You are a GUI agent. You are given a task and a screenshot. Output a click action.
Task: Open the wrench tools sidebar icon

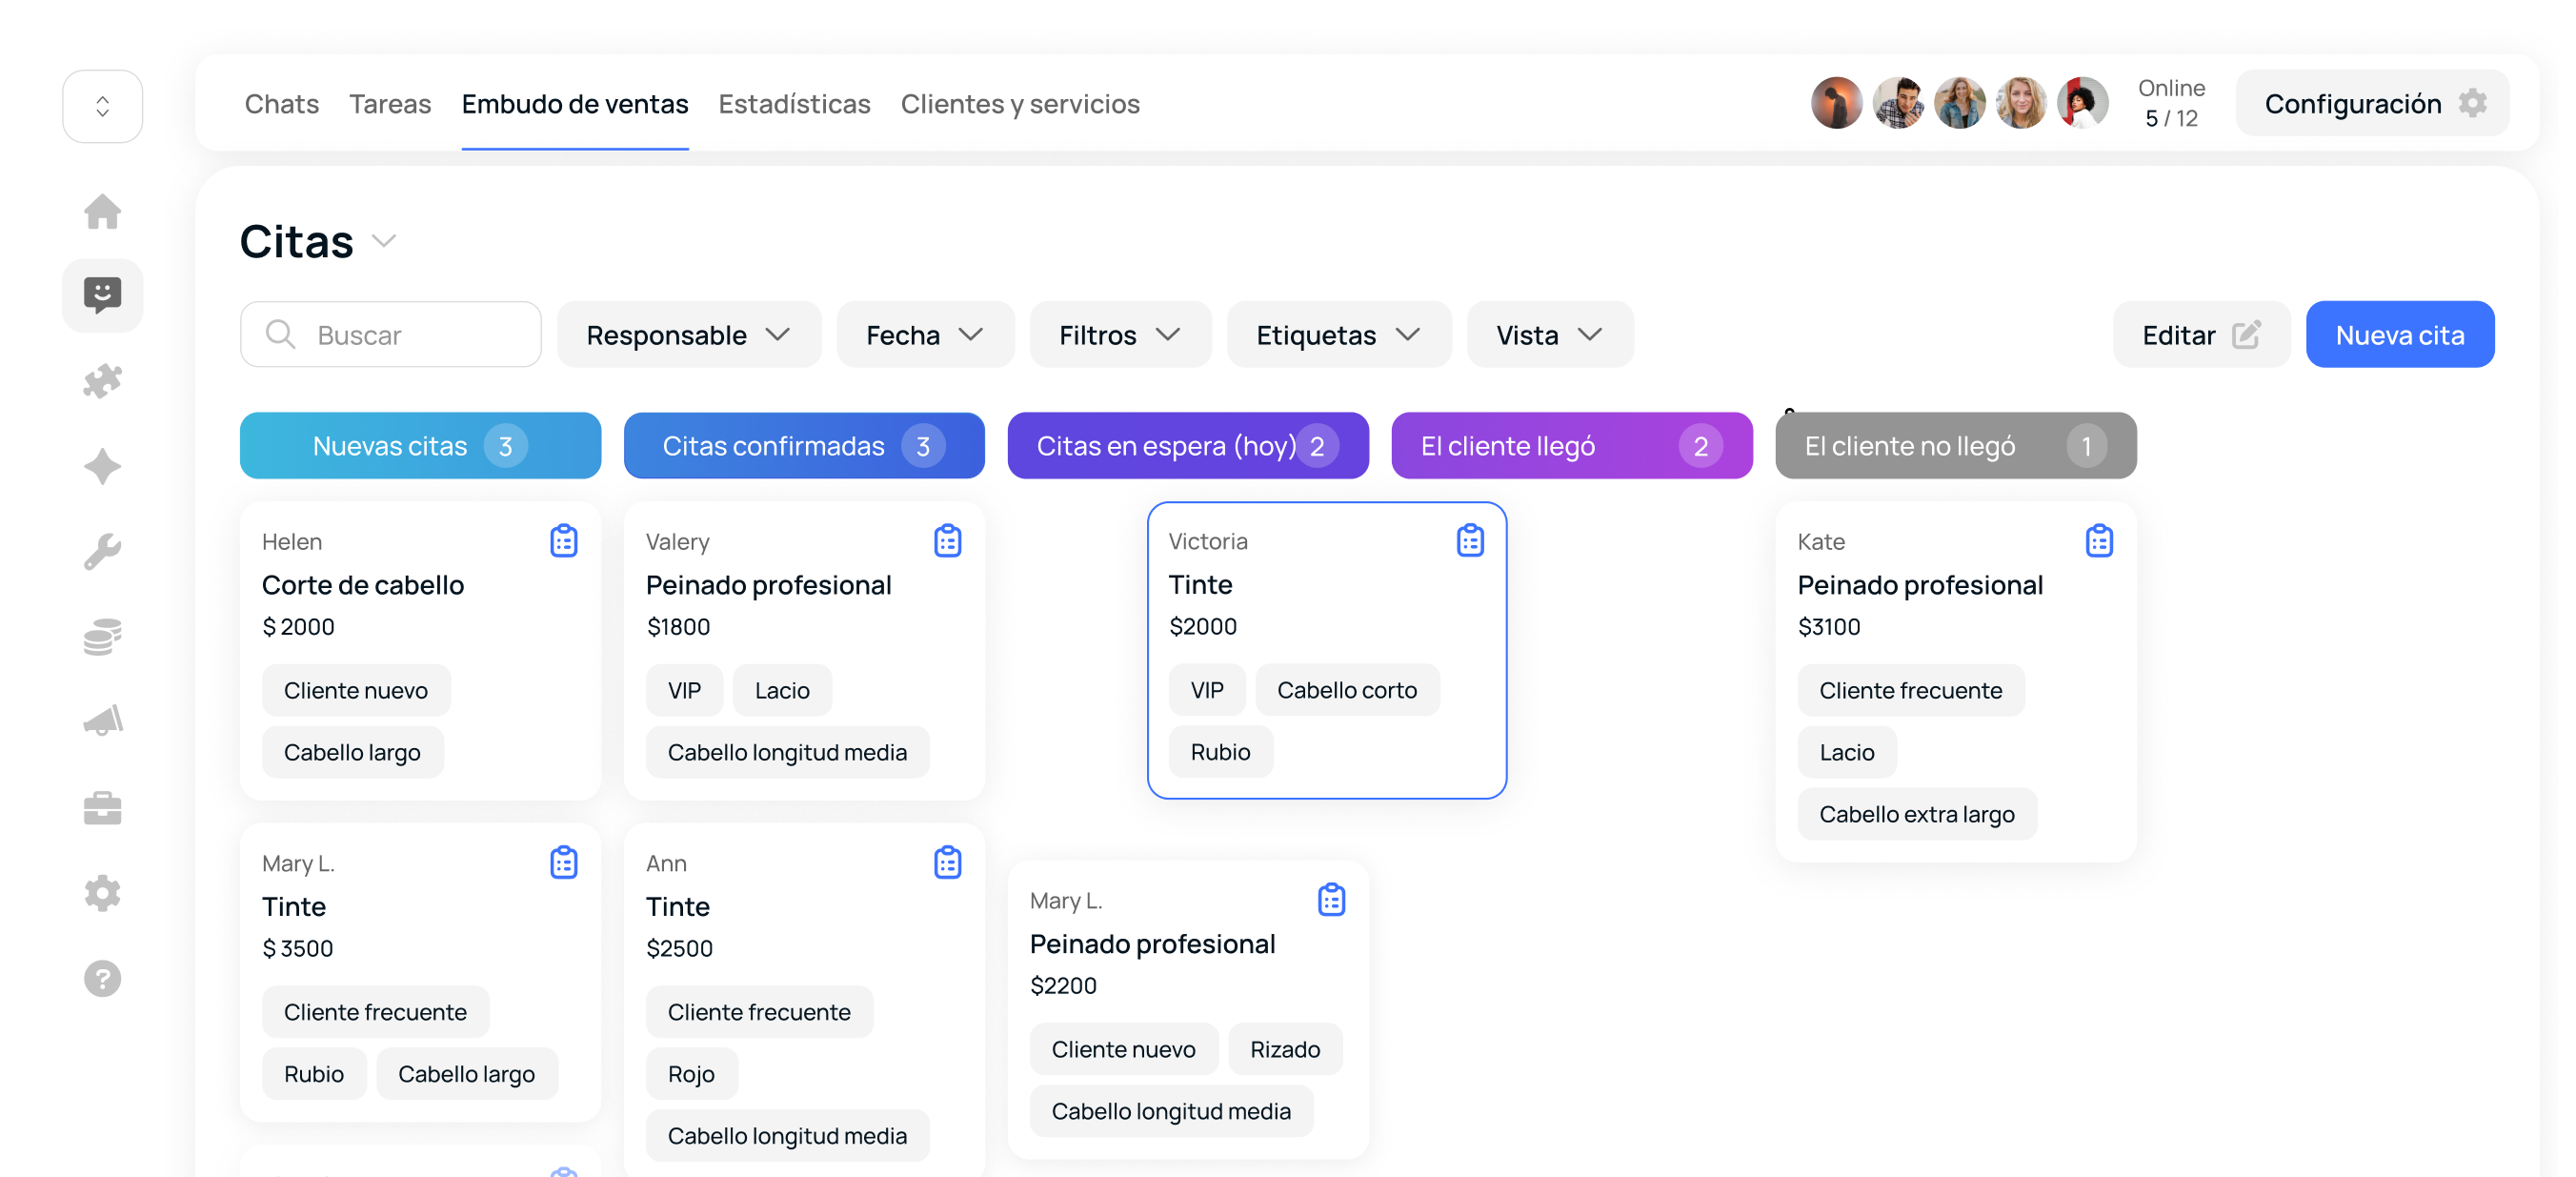coord(102,551)
